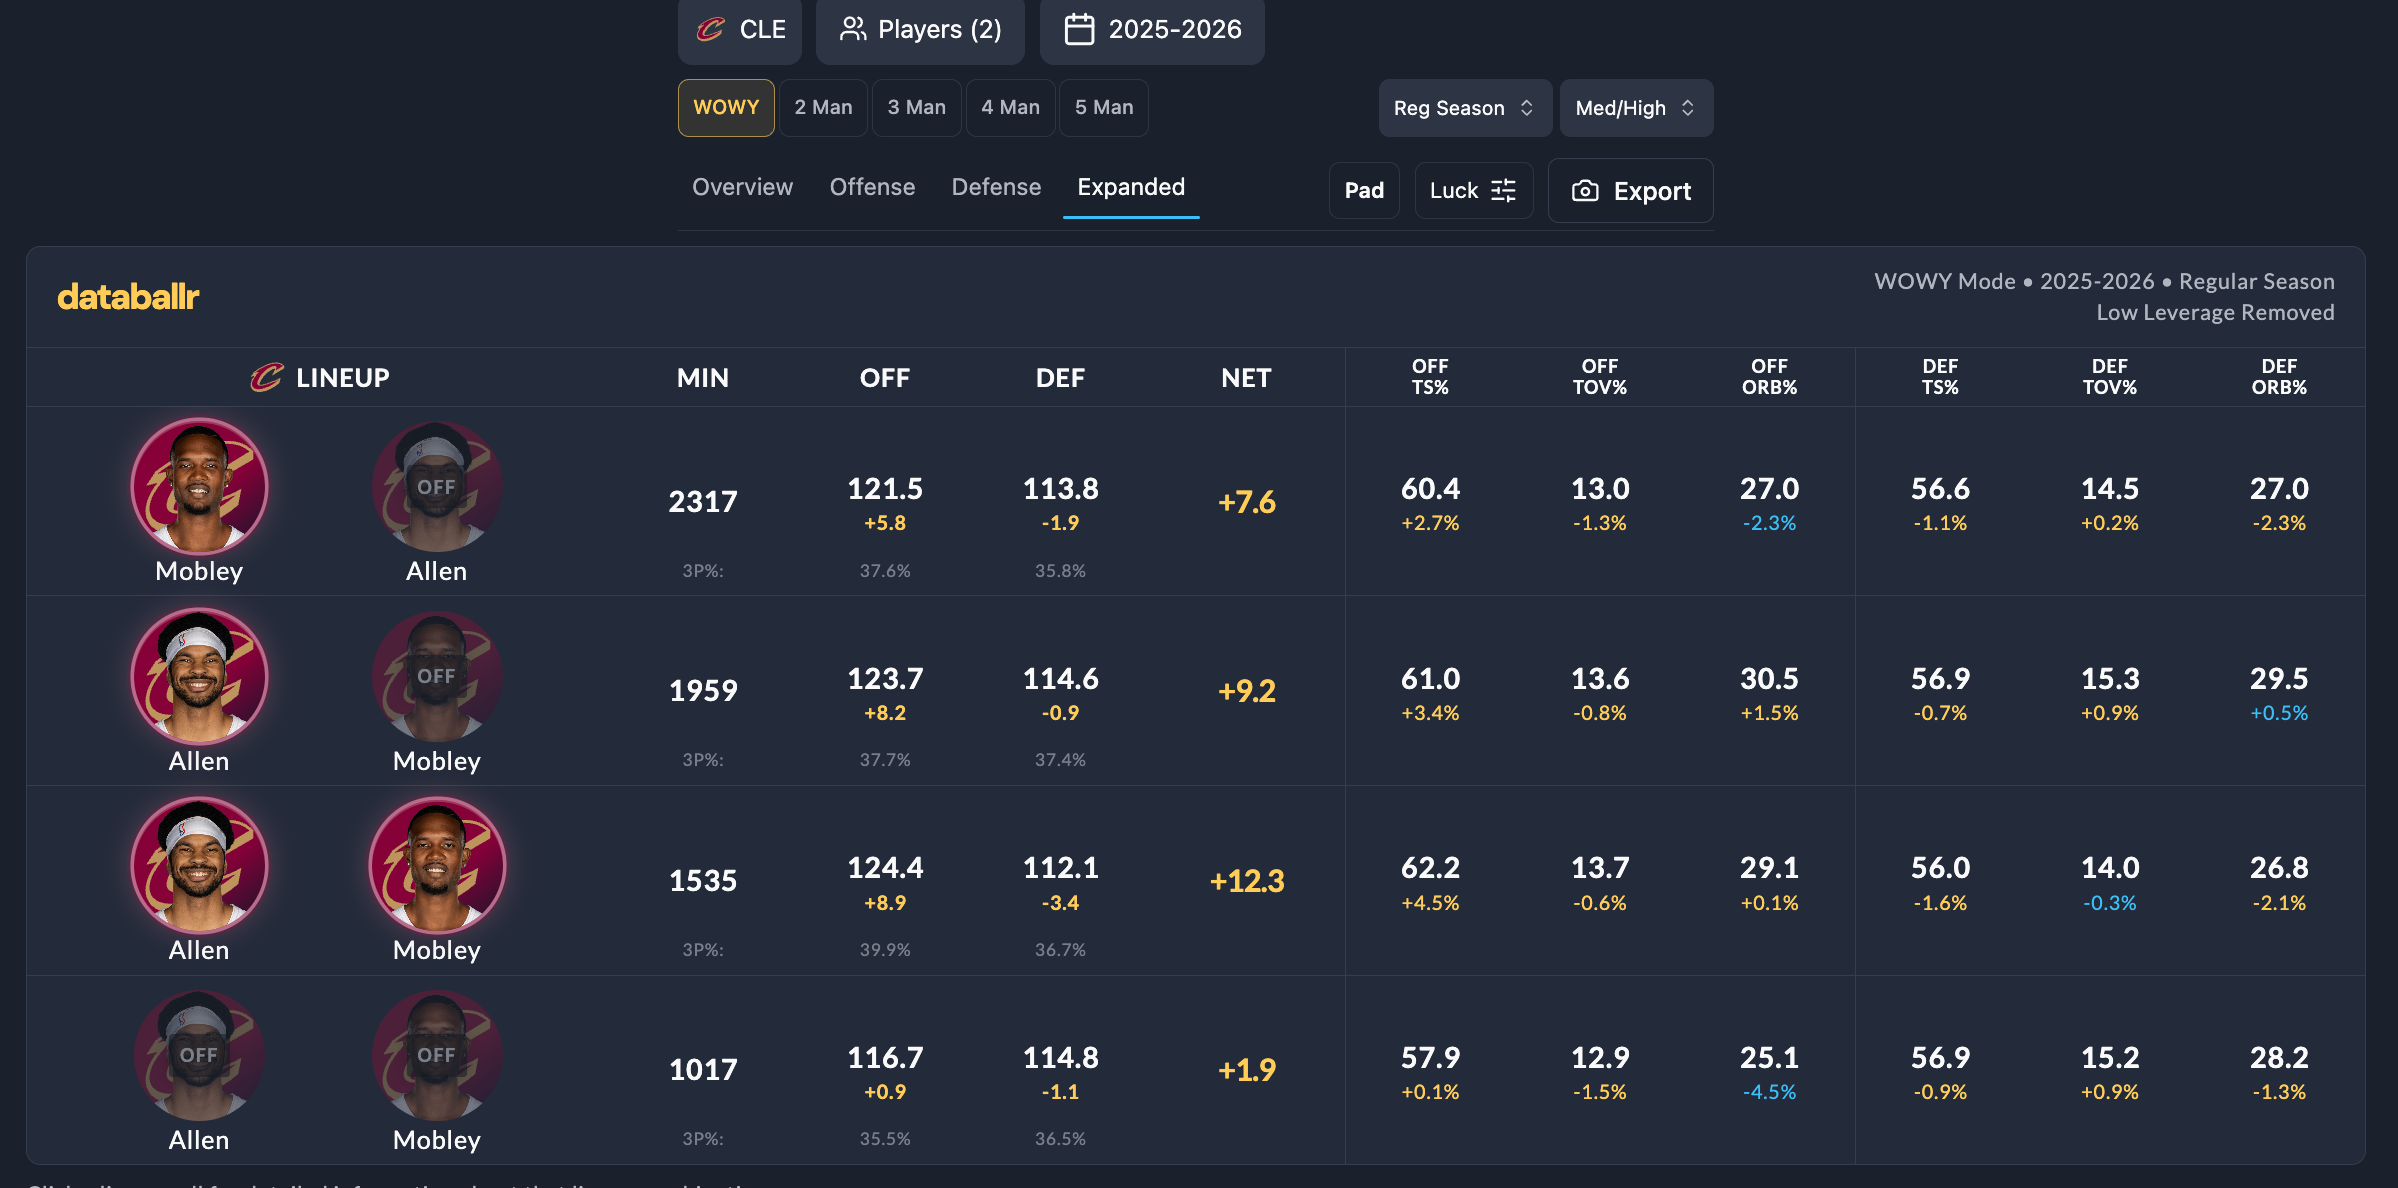Image resolution: width=2398 pixels, height=1188 pixels.
Task: Switch to the Overview tab
Action: pyautogui.click(x=742, y=187)
